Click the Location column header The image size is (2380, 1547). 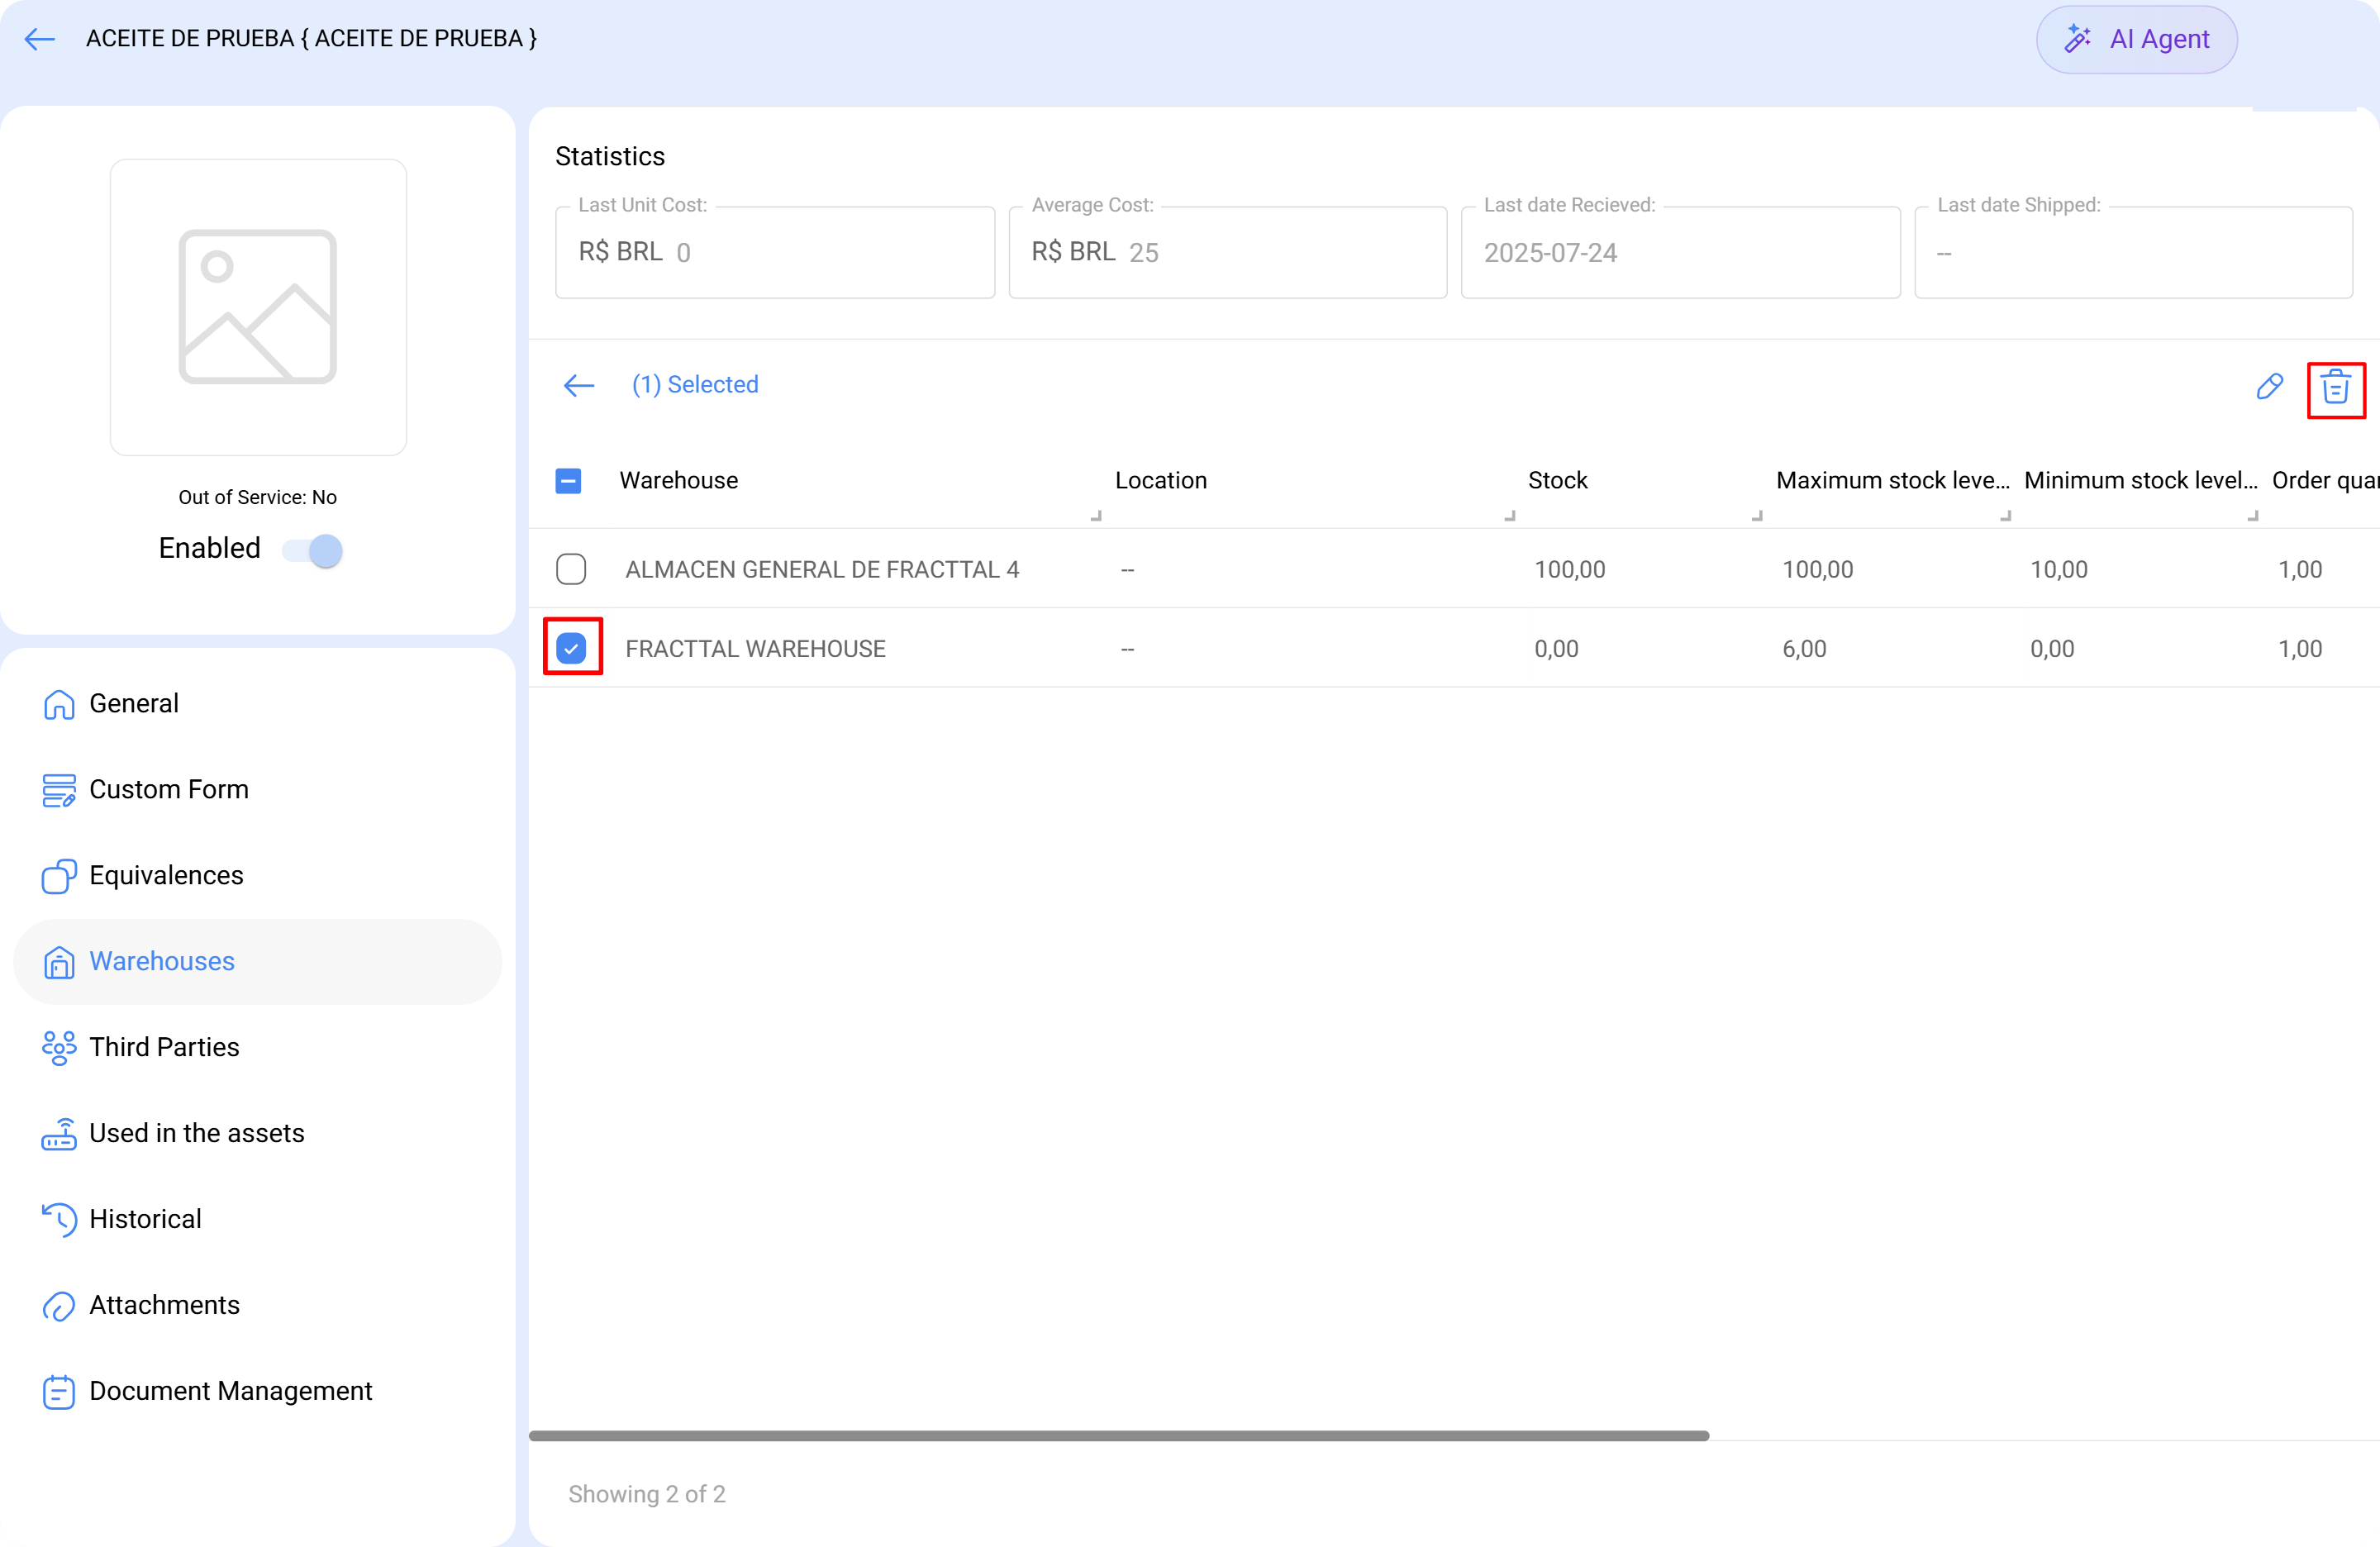coord(1160,481)
